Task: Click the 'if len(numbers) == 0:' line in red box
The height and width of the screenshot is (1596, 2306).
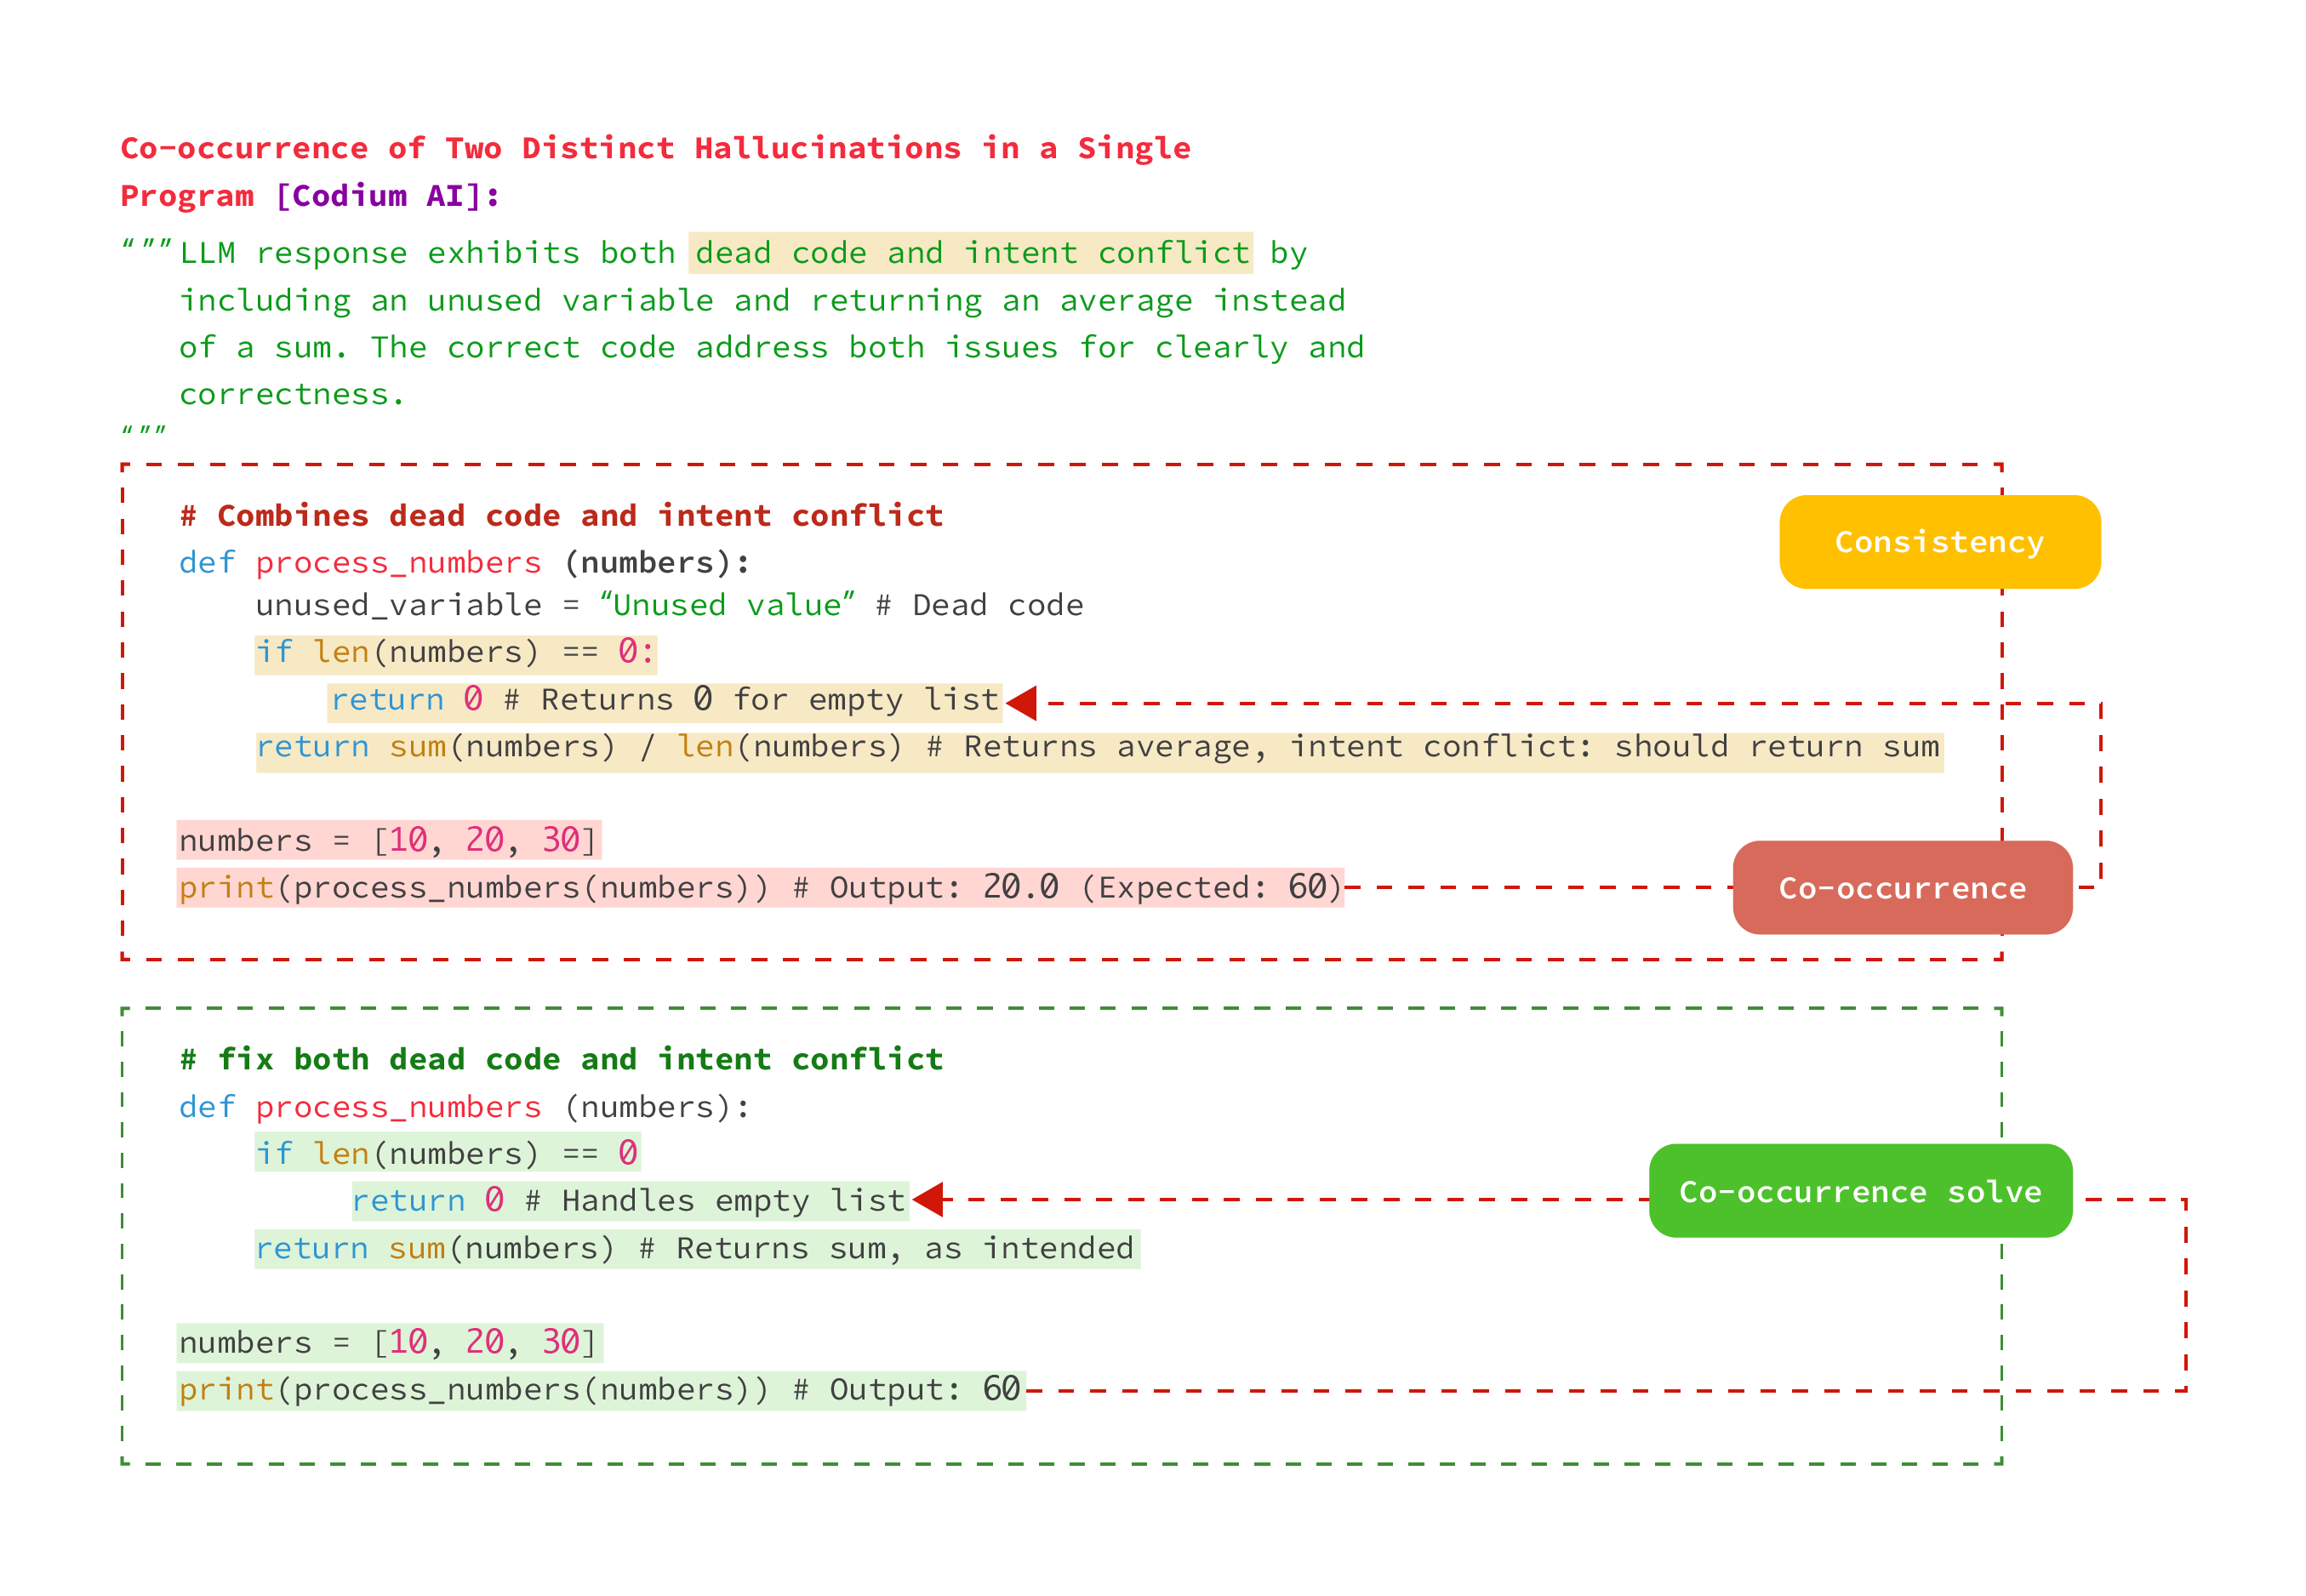Action: tap(455, 652)
